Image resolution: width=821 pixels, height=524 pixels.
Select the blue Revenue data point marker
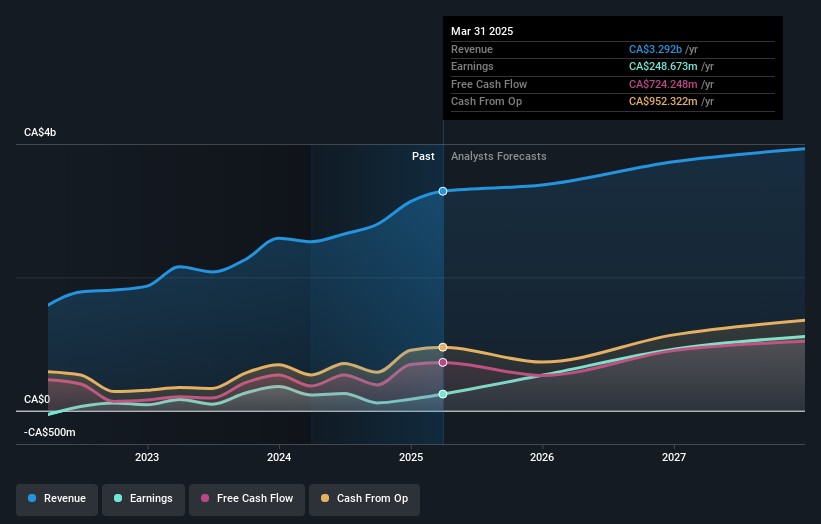pos(443,190)
